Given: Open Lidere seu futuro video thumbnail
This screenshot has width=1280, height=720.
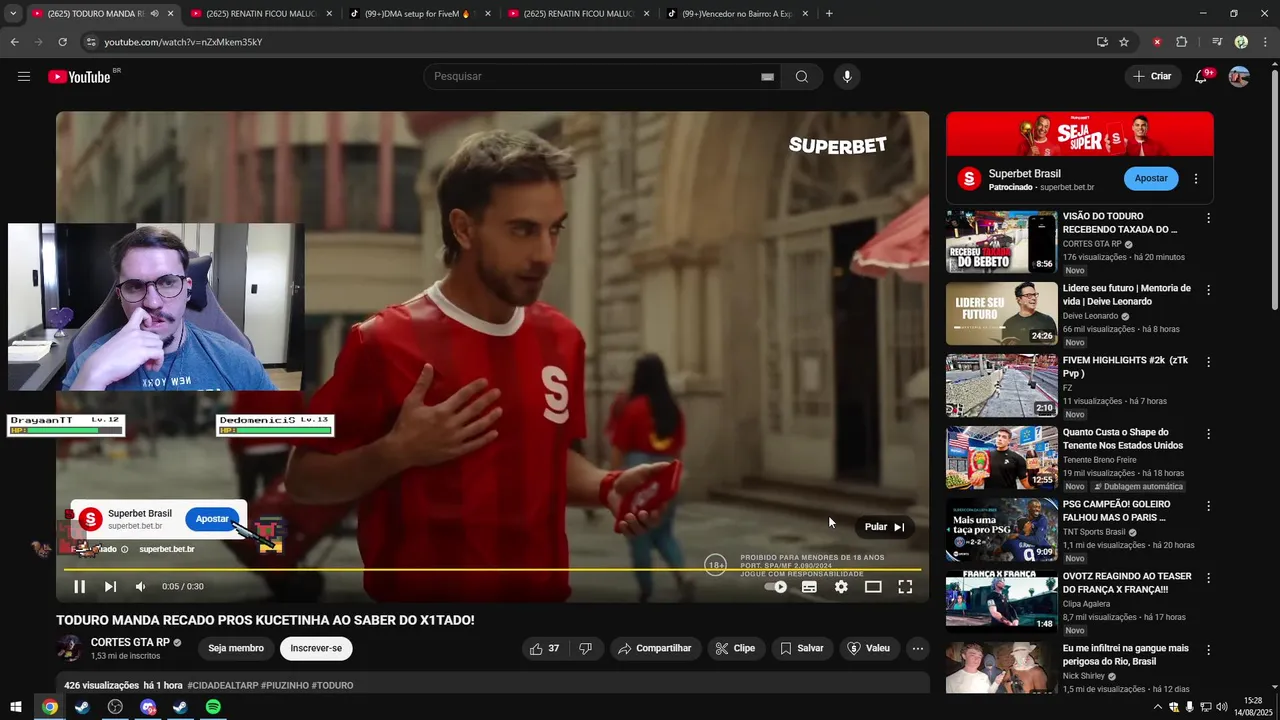Looking at the screenshot, I should 1001,314.
